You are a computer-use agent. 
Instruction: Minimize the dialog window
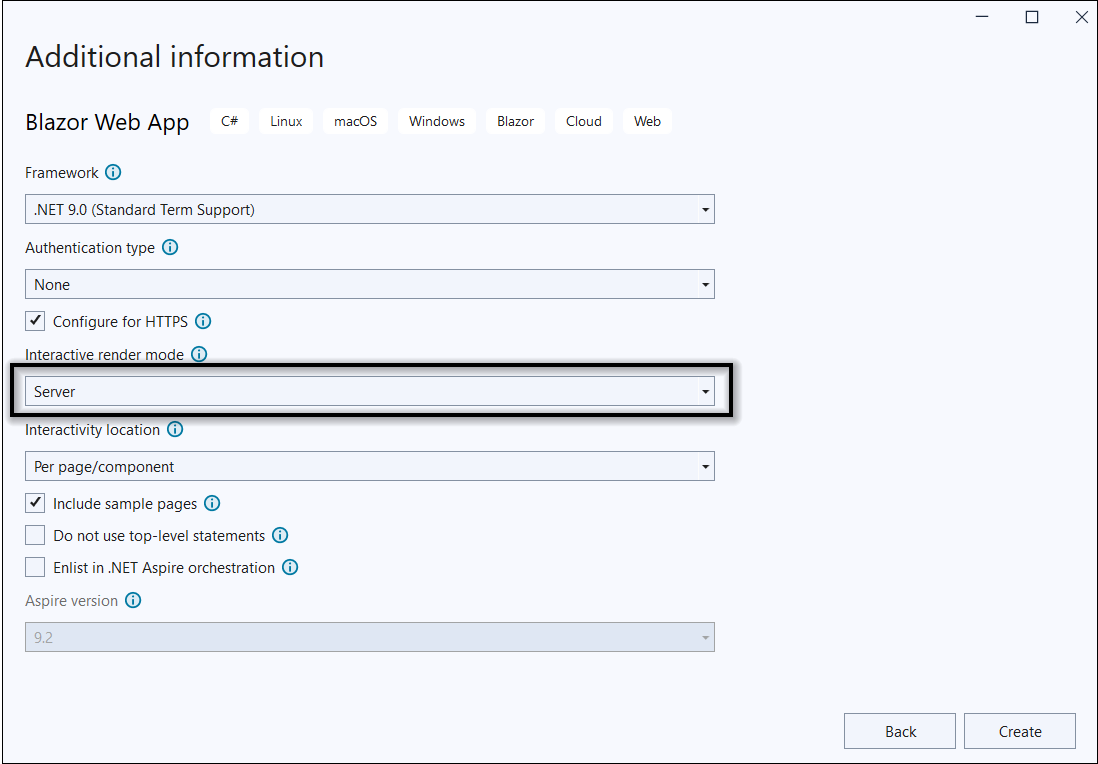pyautogui.click(x=982, y=17)
